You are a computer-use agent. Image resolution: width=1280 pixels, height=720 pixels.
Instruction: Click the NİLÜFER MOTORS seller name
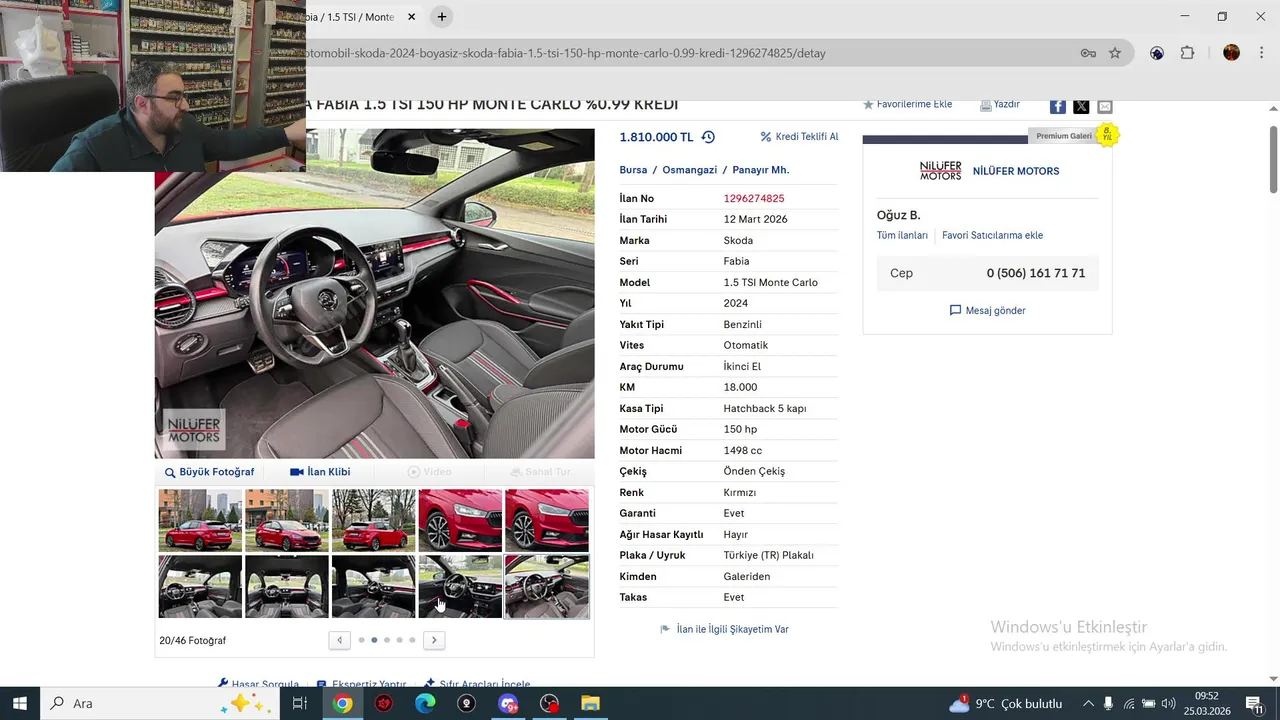coord(1016,171)
